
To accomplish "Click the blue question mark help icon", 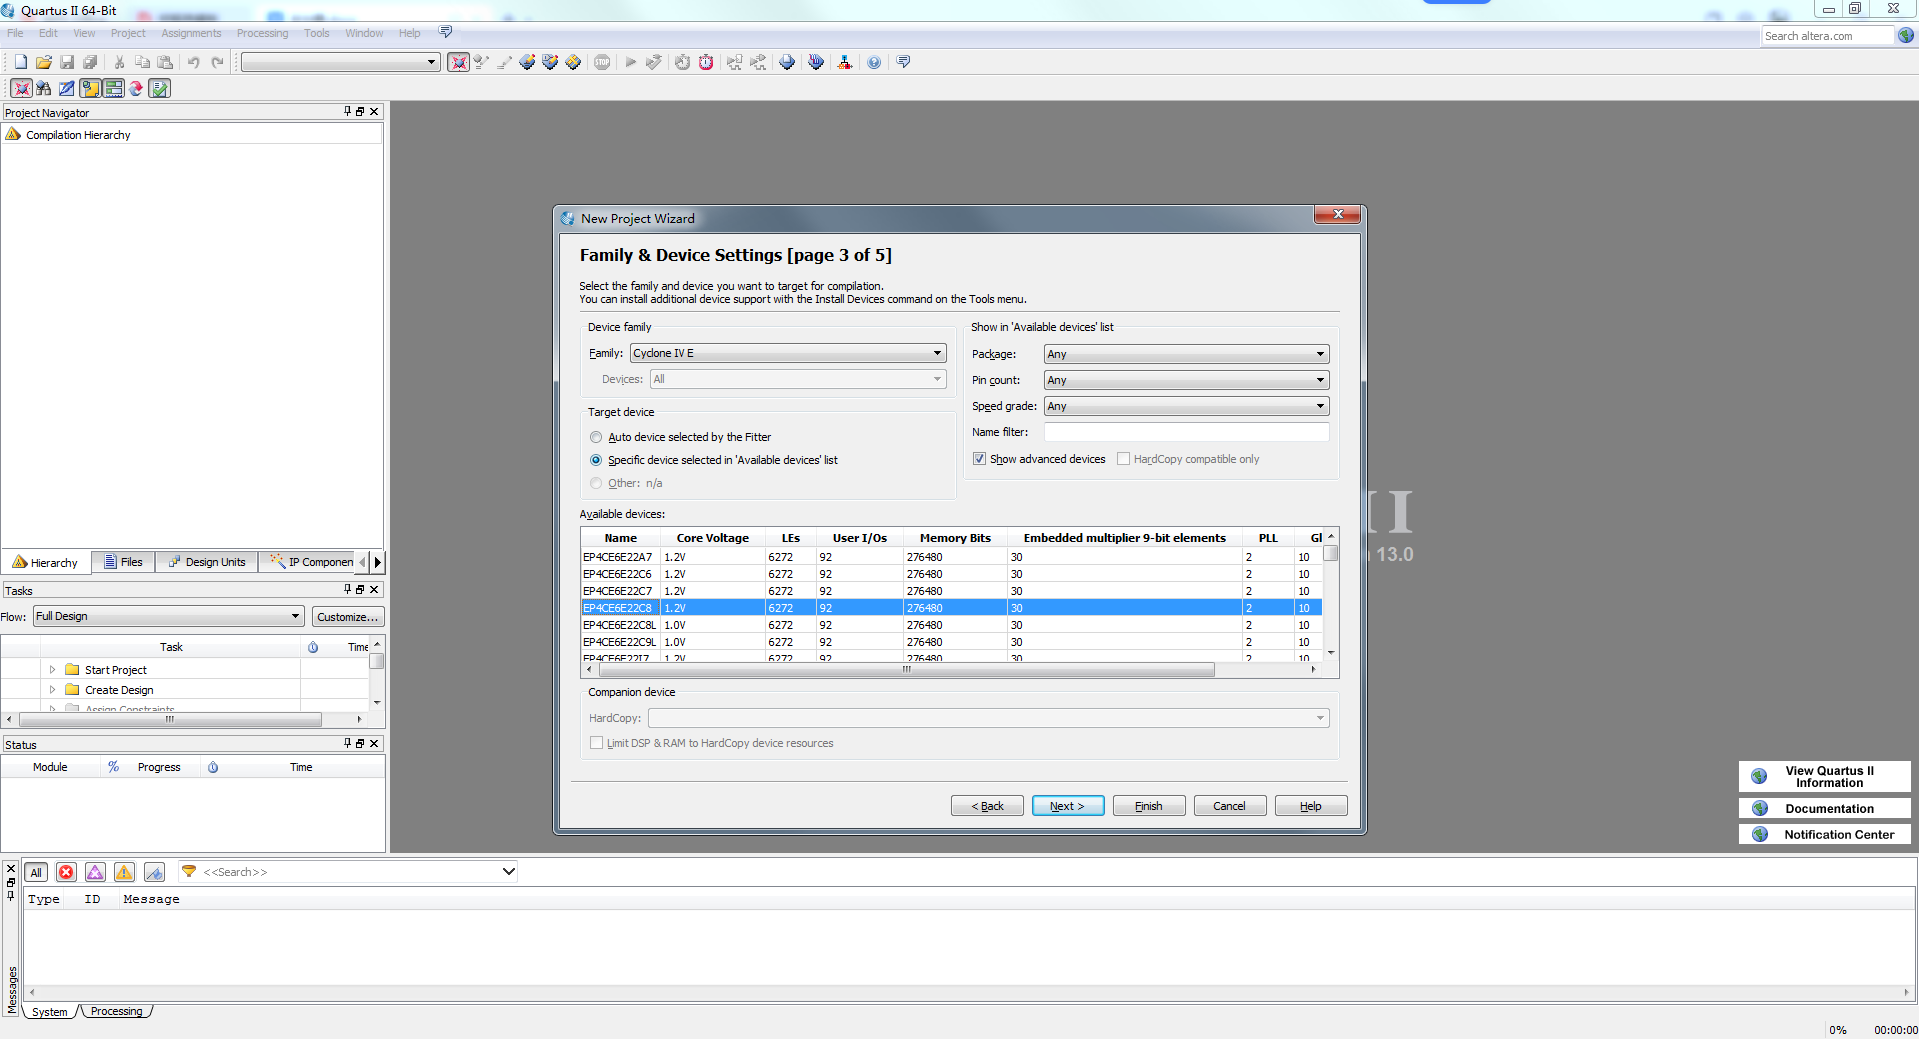I will point(874,62).
